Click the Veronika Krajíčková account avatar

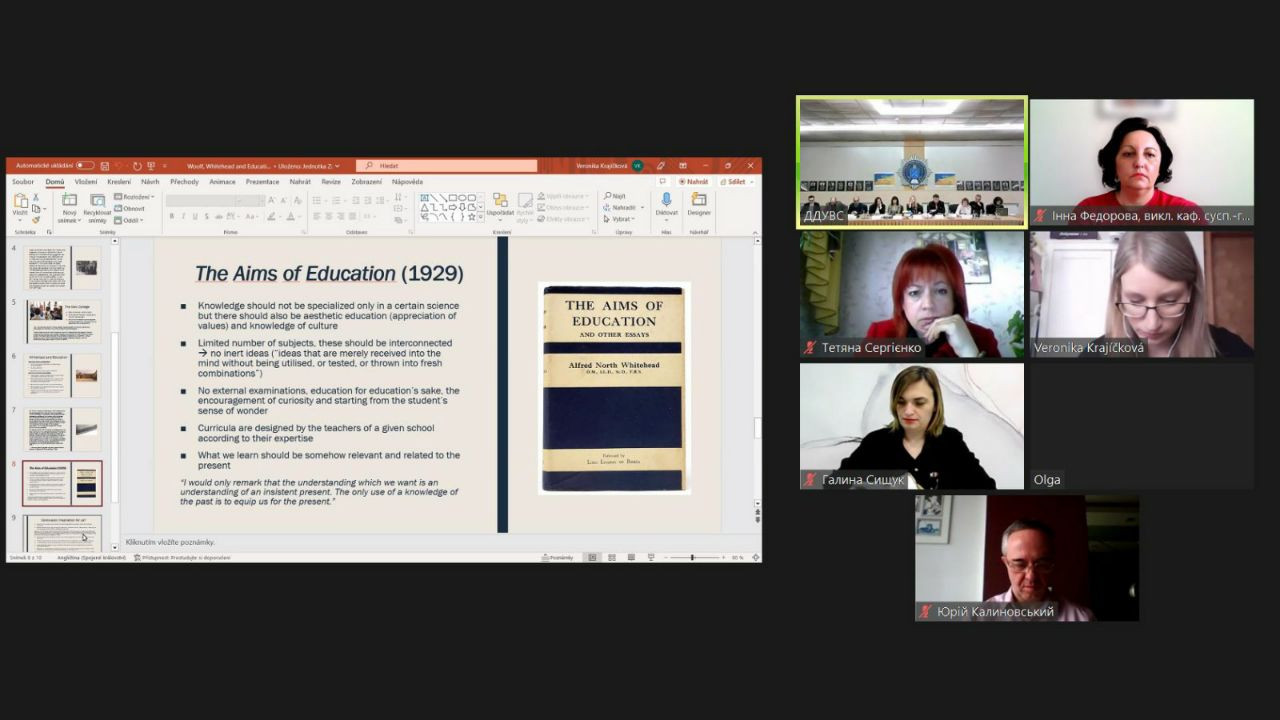[637, 166]
